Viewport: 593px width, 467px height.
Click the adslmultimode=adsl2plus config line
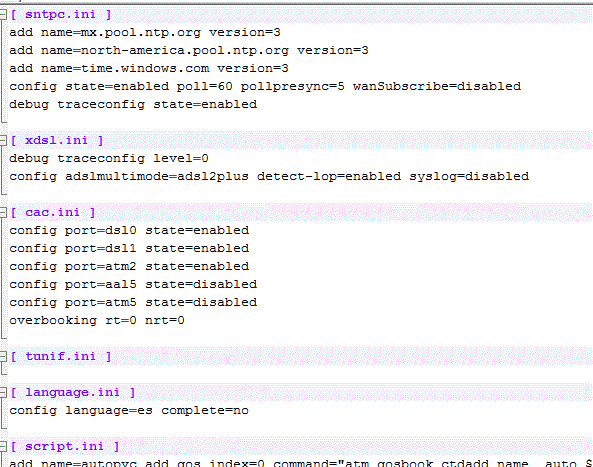coord(269,177)
